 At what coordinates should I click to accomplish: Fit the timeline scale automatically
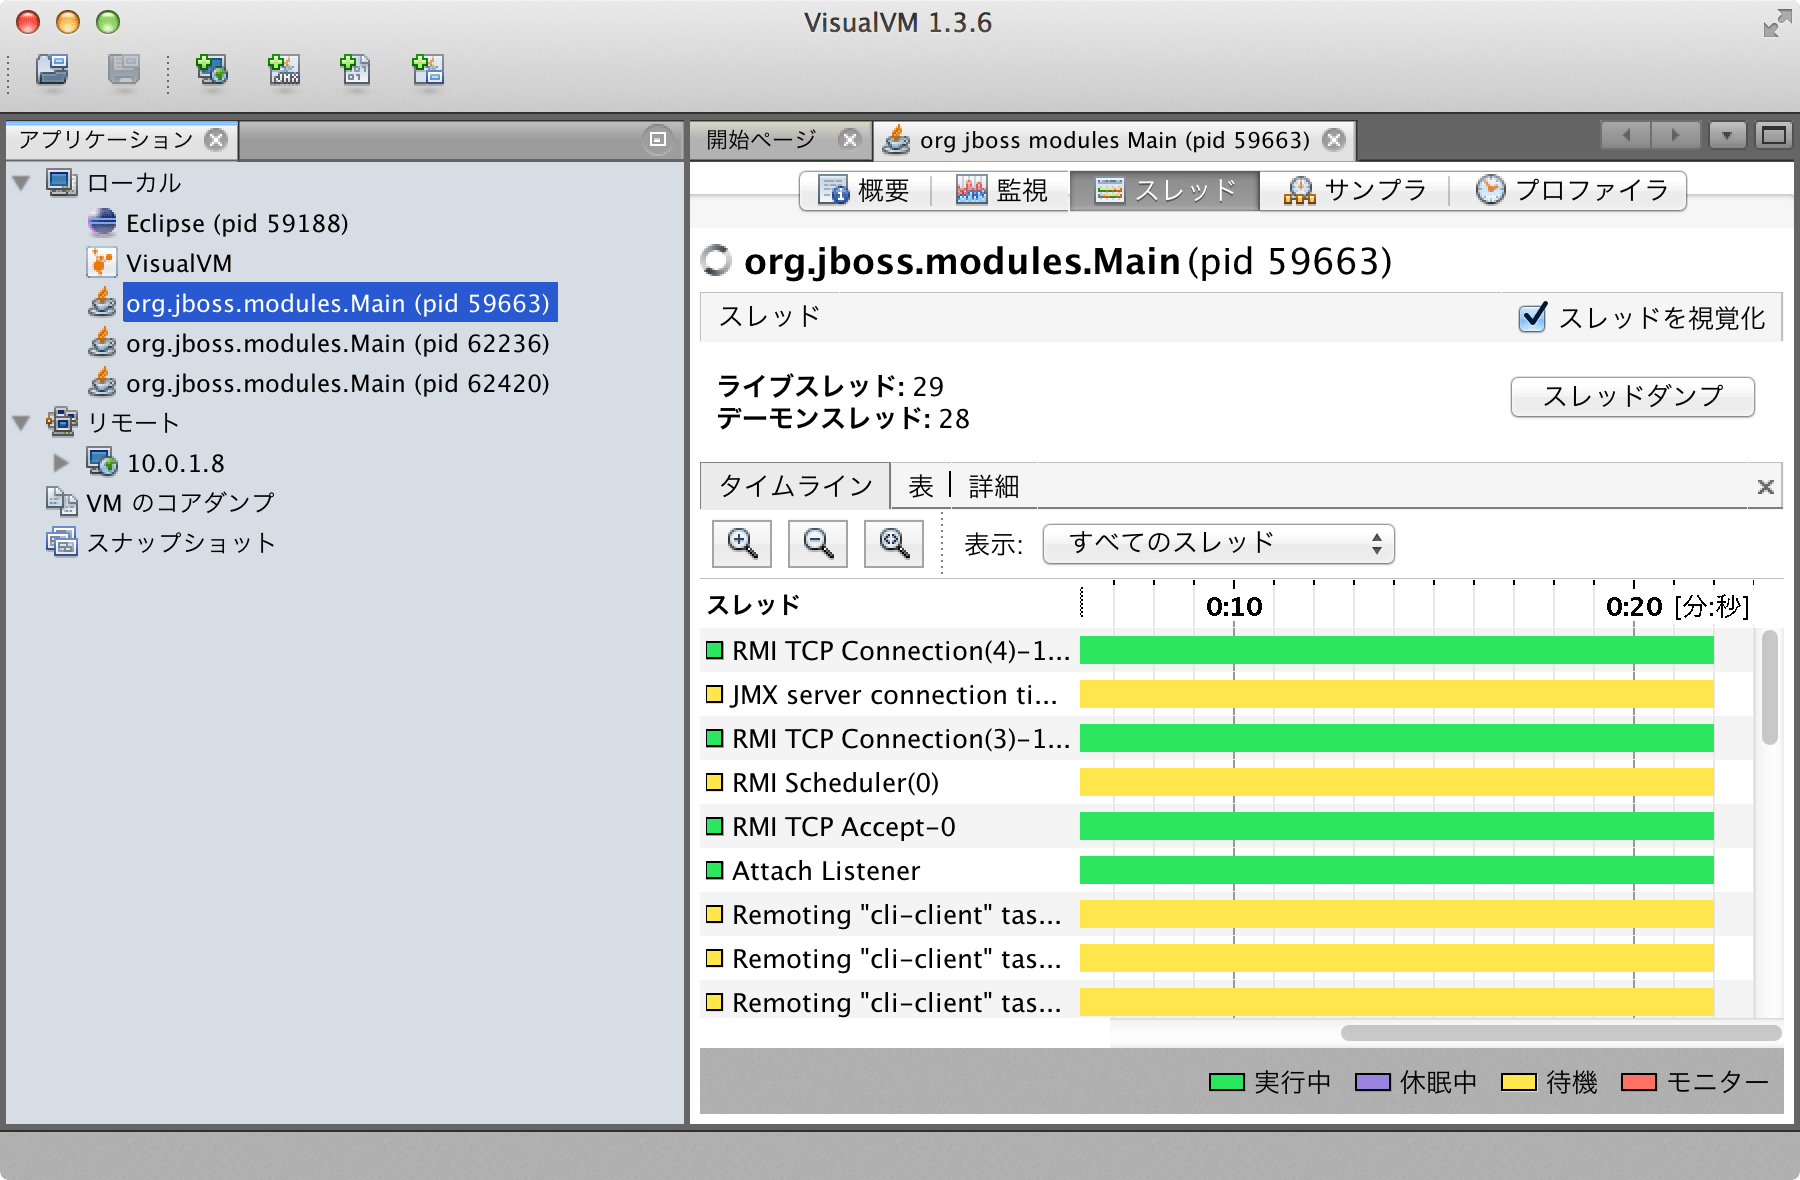tap(893, 543)
